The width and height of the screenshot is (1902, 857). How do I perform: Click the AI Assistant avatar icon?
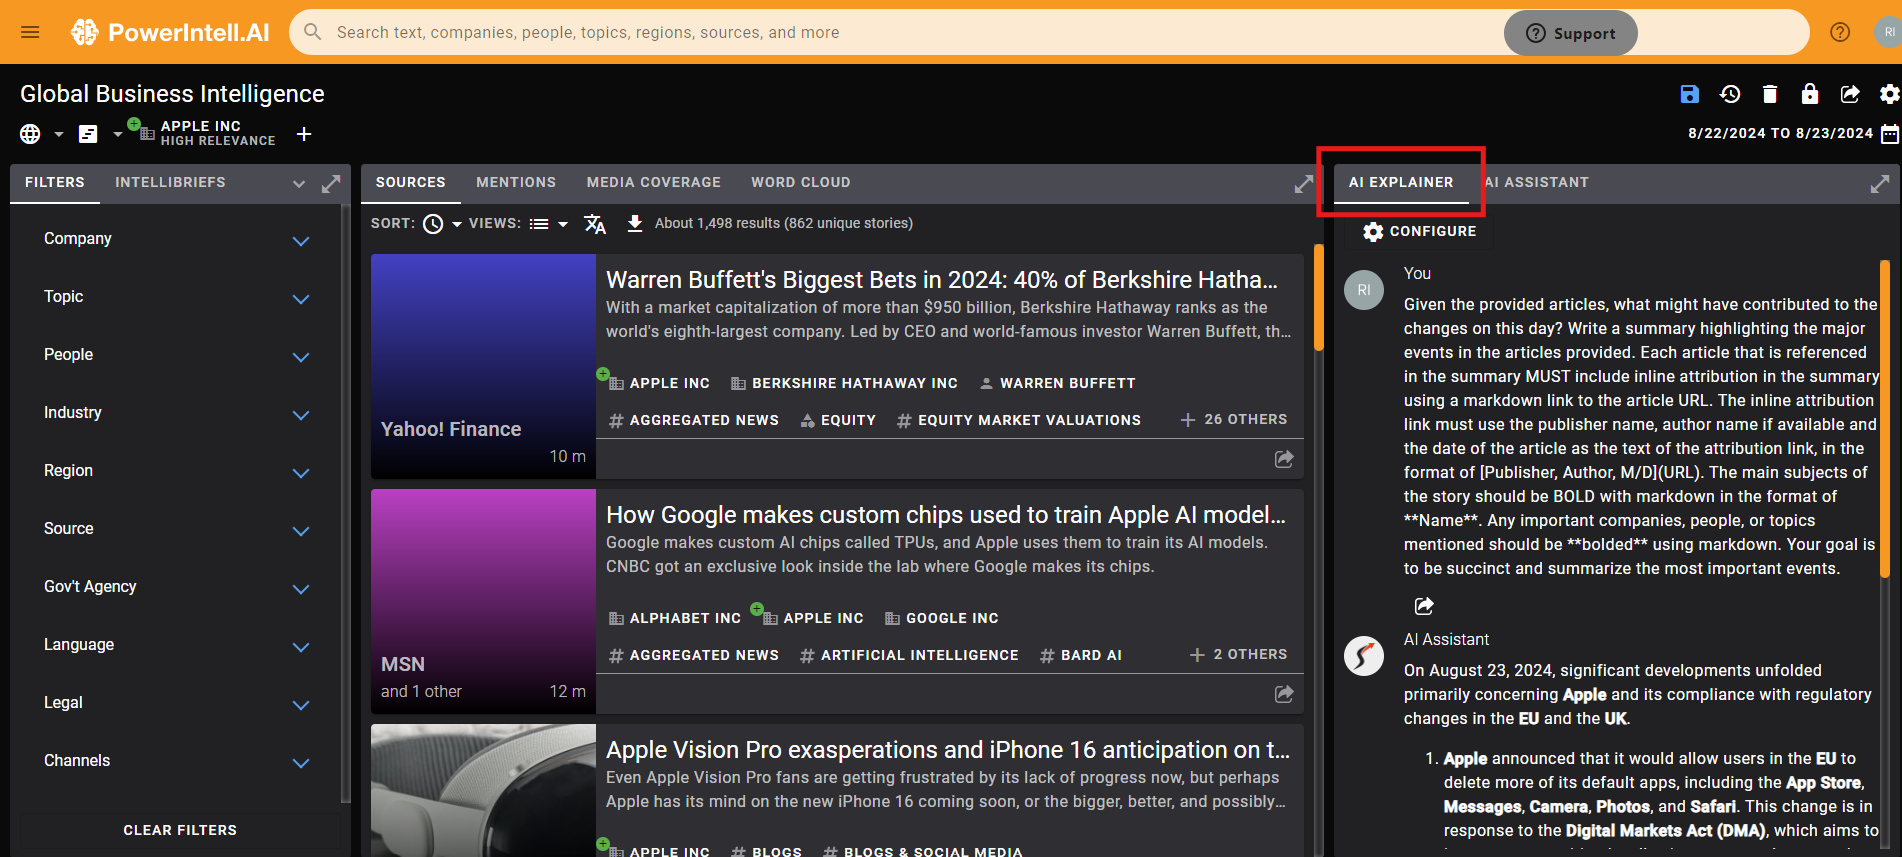tap(1363, 656)
